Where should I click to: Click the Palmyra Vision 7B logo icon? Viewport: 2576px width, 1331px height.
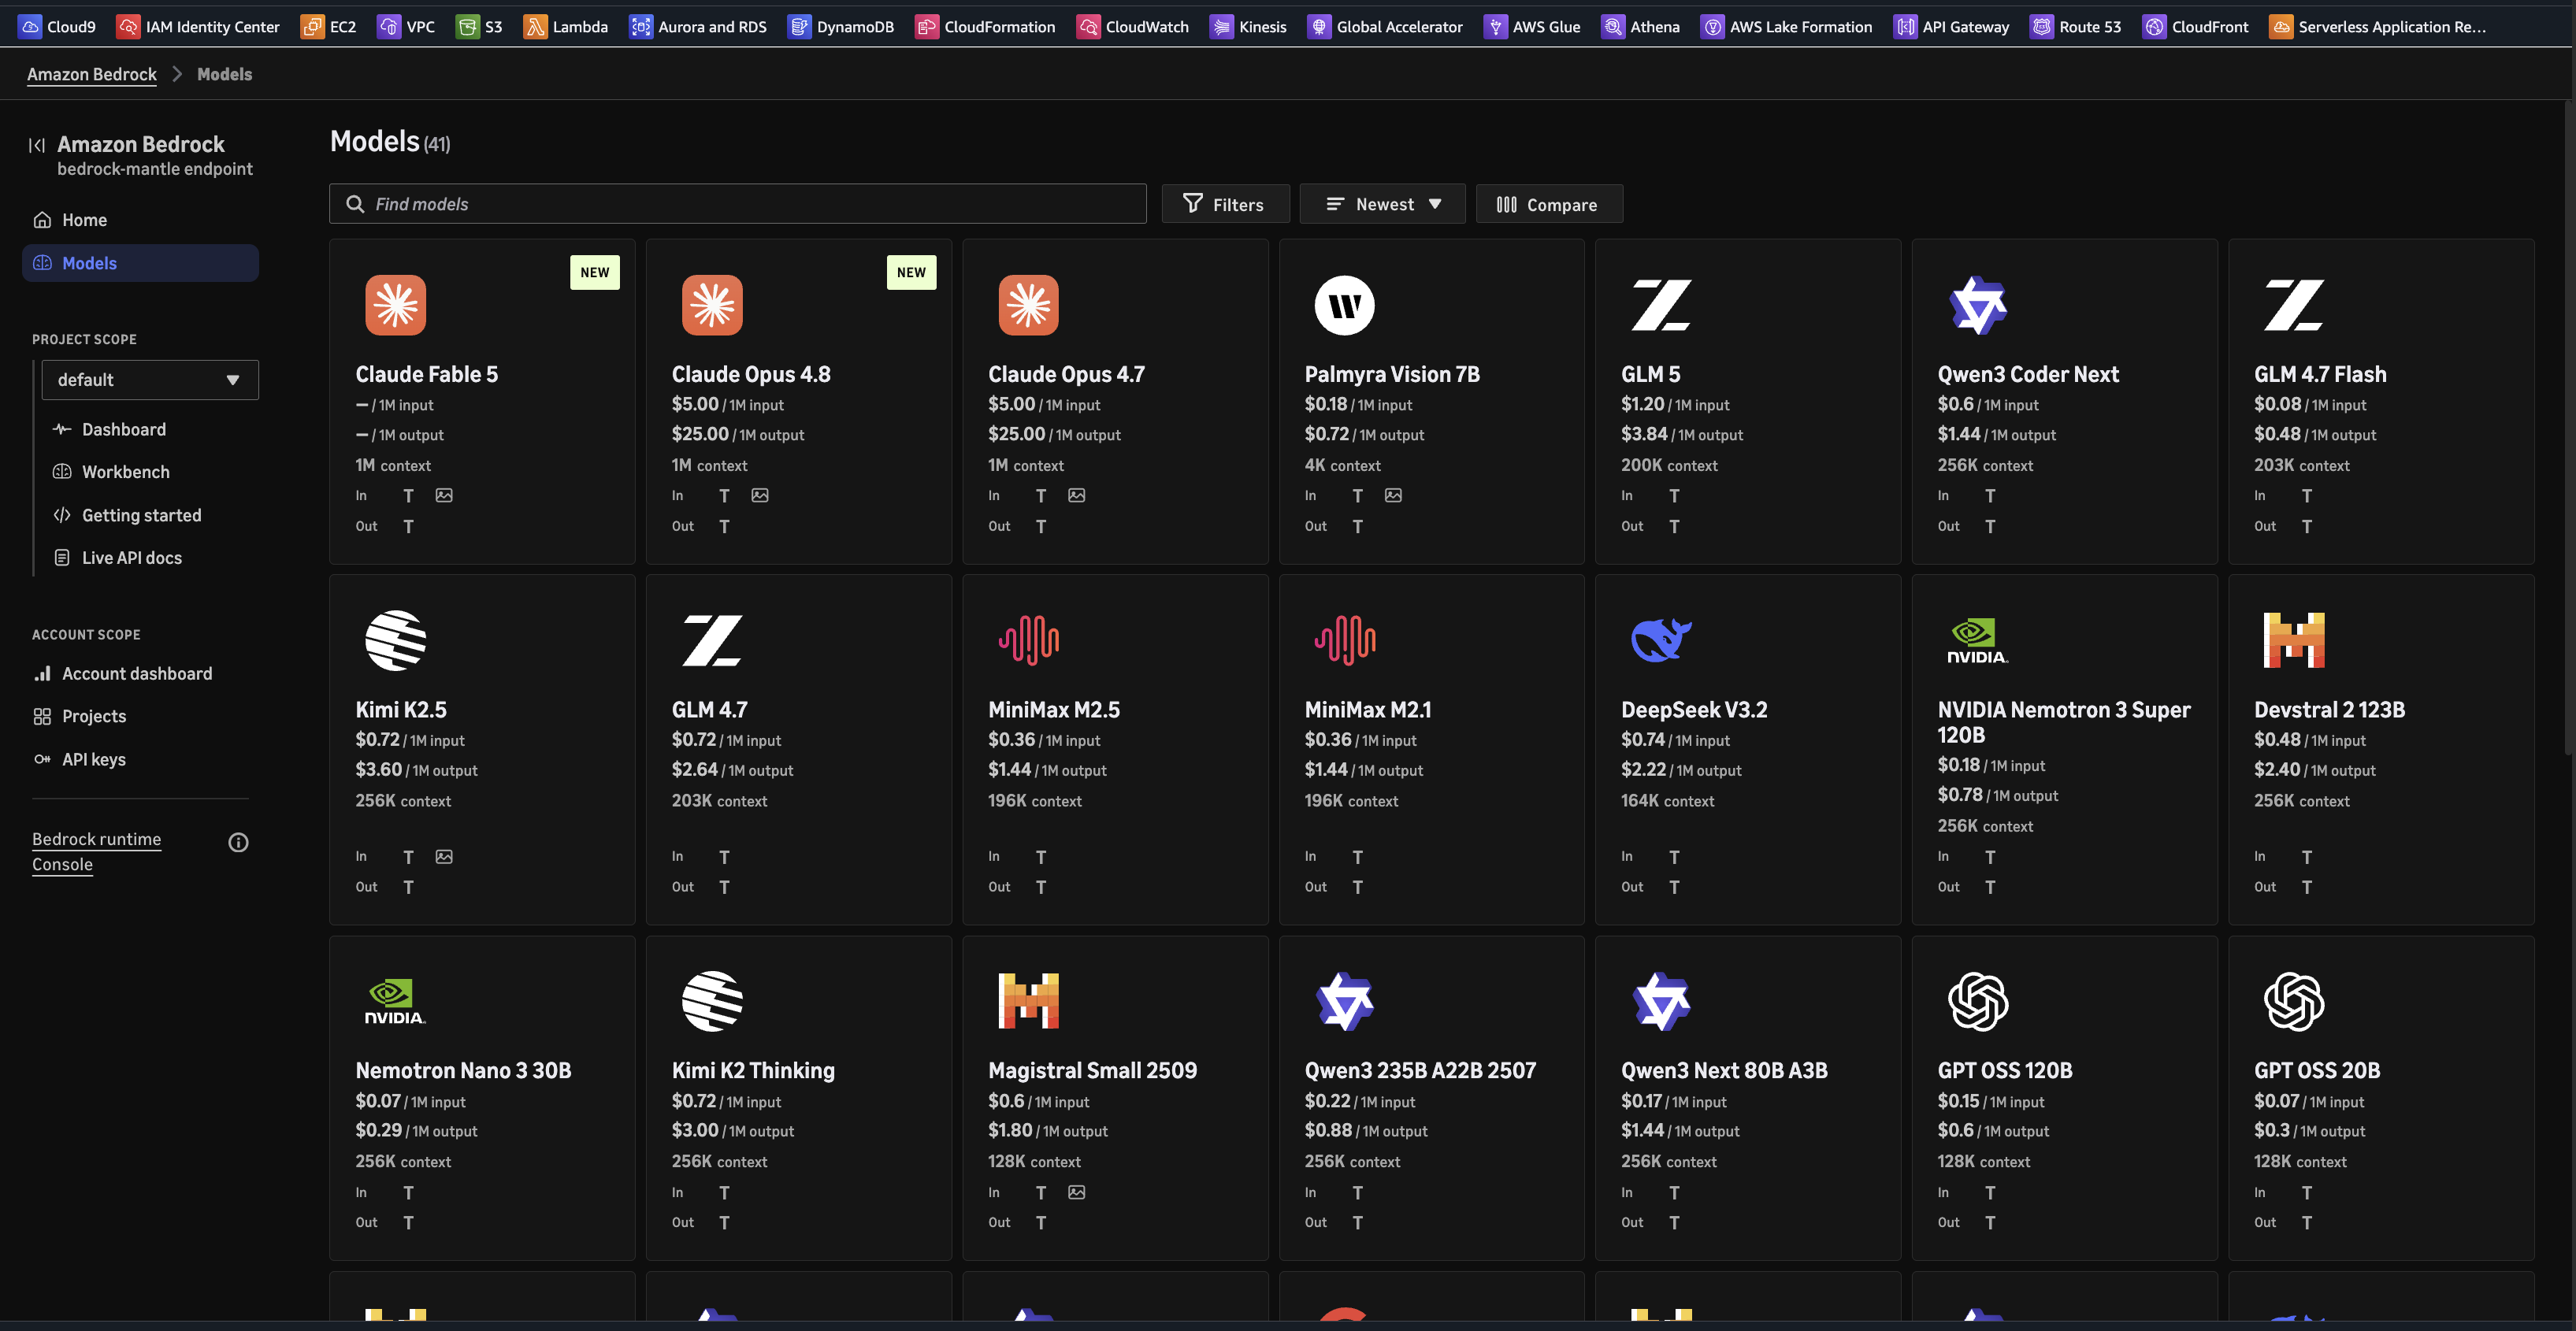tap(1344, 305)
